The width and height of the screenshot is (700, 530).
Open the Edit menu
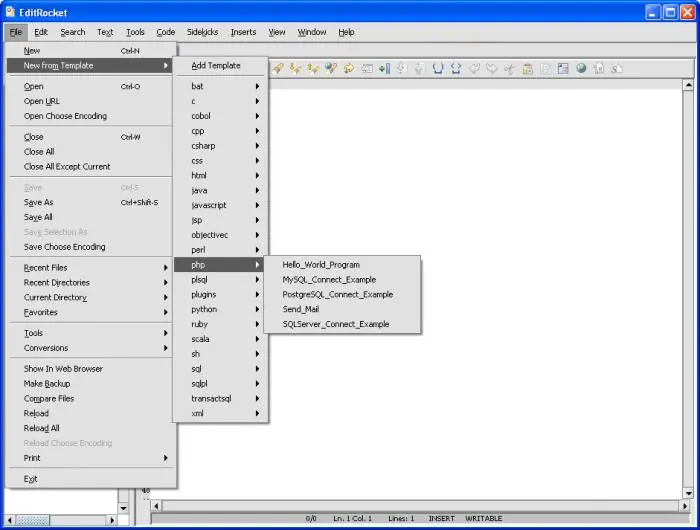click(x=41, y=32)
